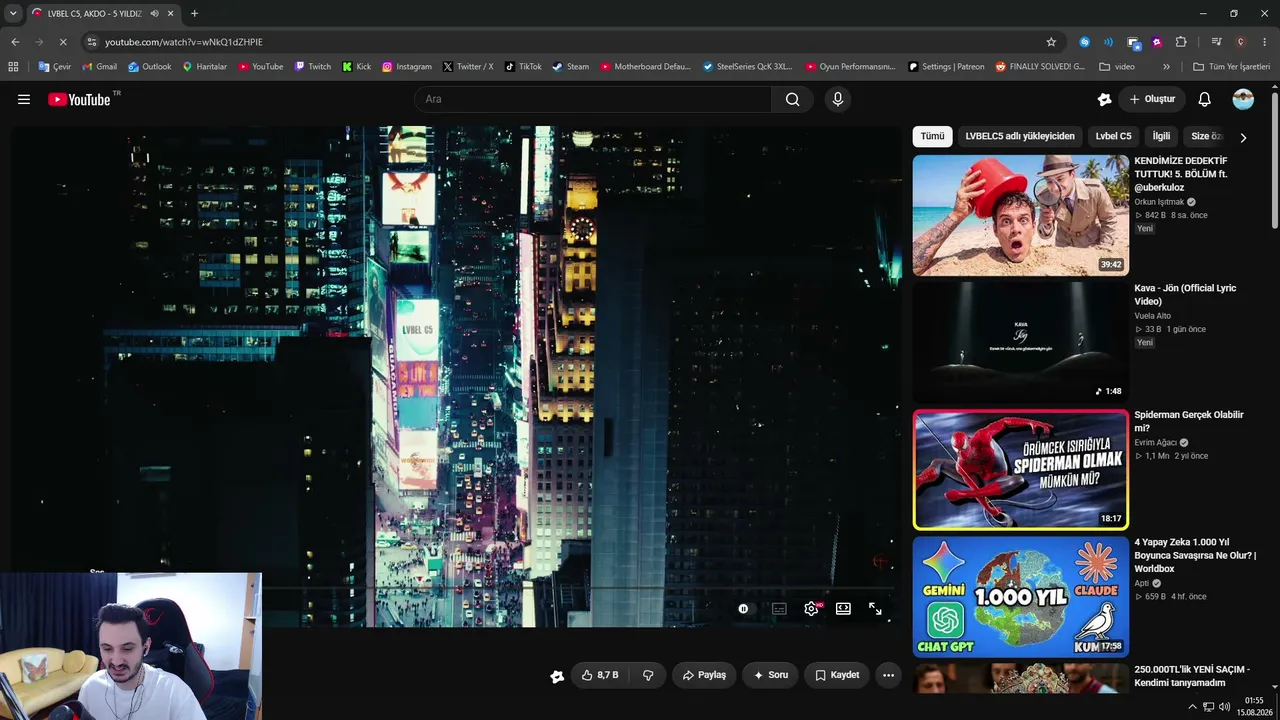The height and width of the screenshot is (720, 1280).
Task: Stop page loading with the X button
Action: [62, 42]
